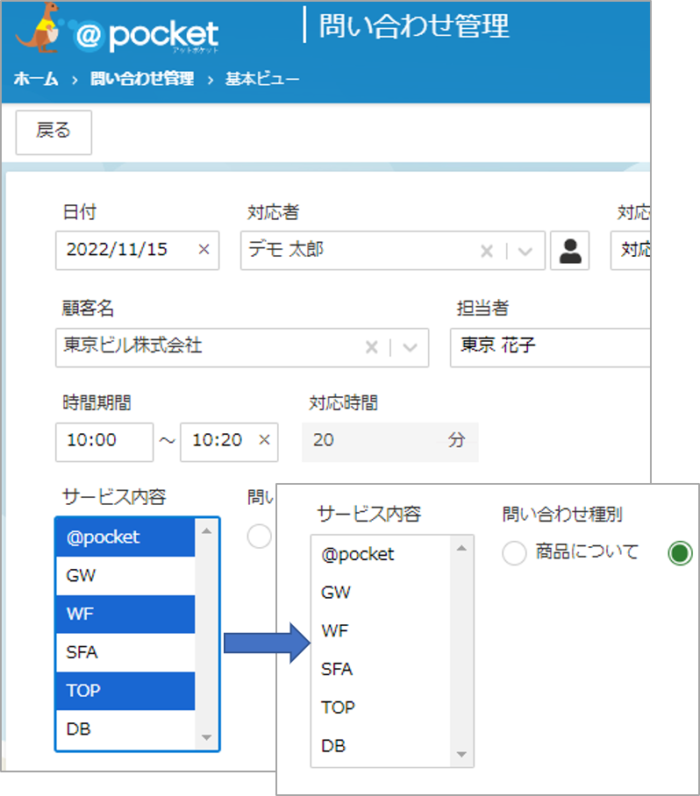Screen dimensions: 700x796
Task: Click the 日付 input showing 2022/11/15
Action: 137,250
